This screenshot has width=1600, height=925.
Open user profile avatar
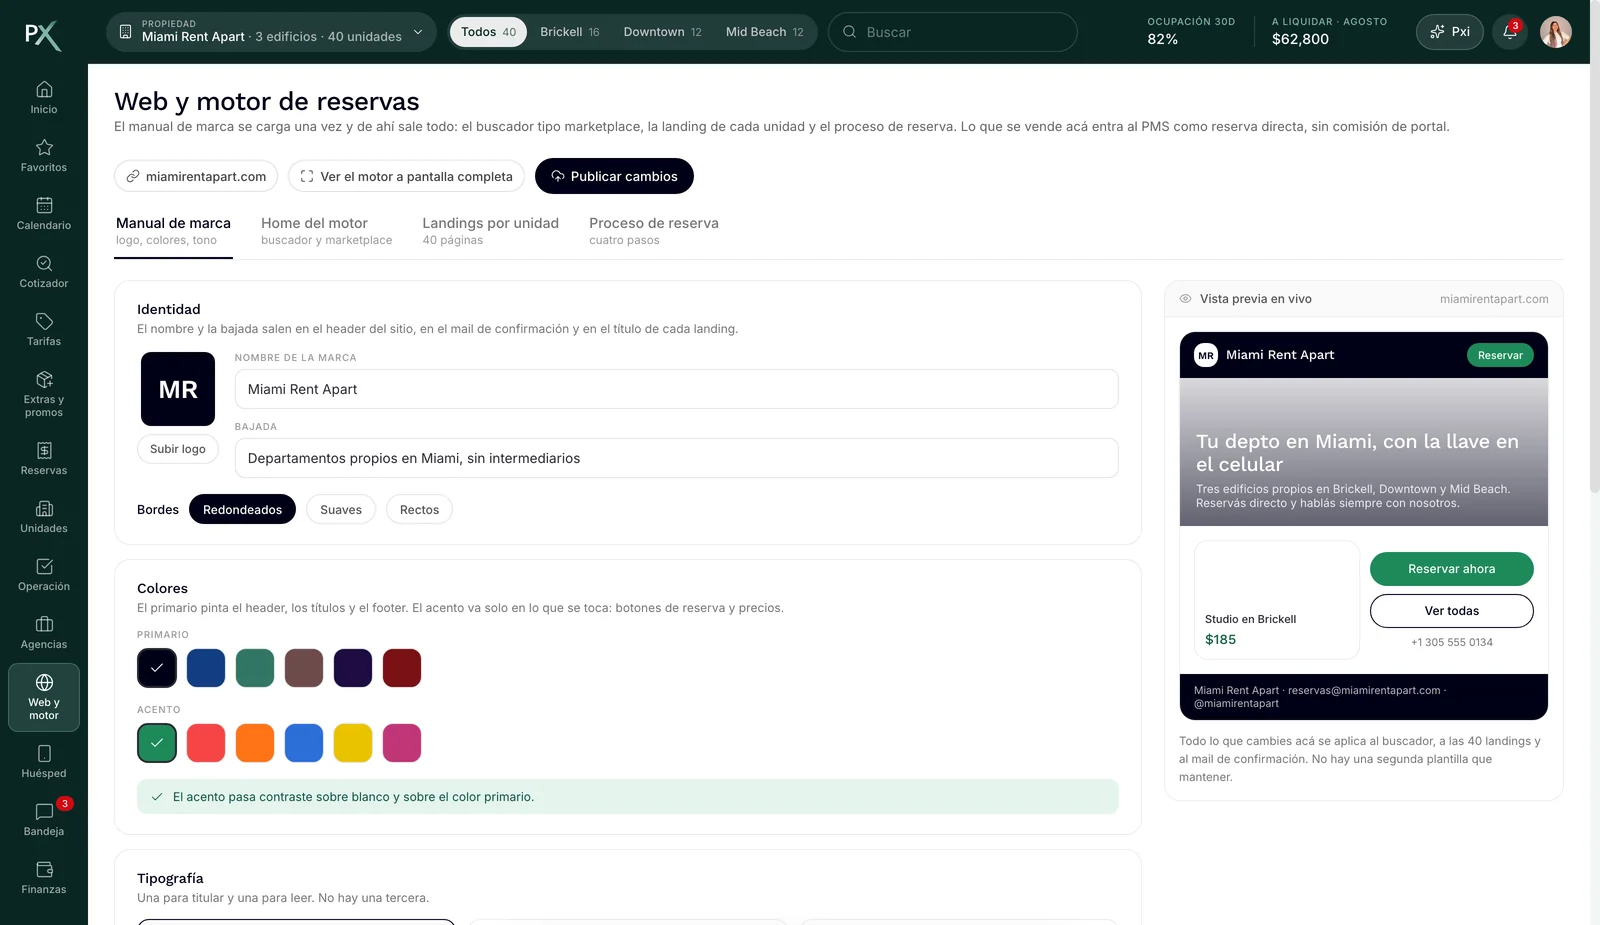coord(1556,32)
